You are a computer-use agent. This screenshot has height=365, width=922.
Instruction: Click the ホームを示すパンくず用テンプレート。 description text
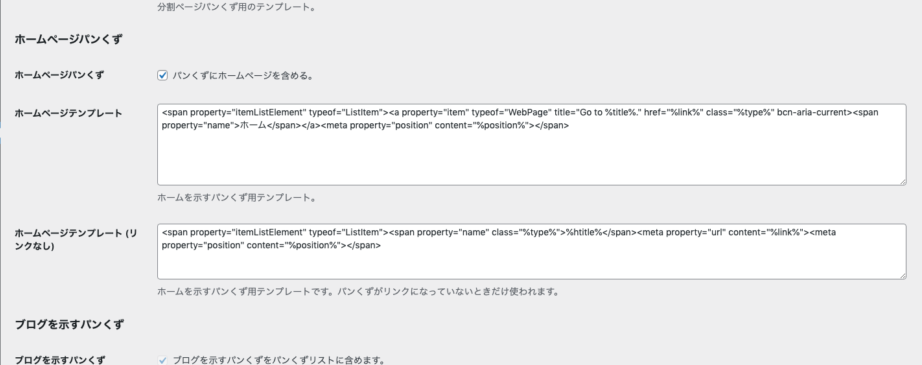pos(237,197)
